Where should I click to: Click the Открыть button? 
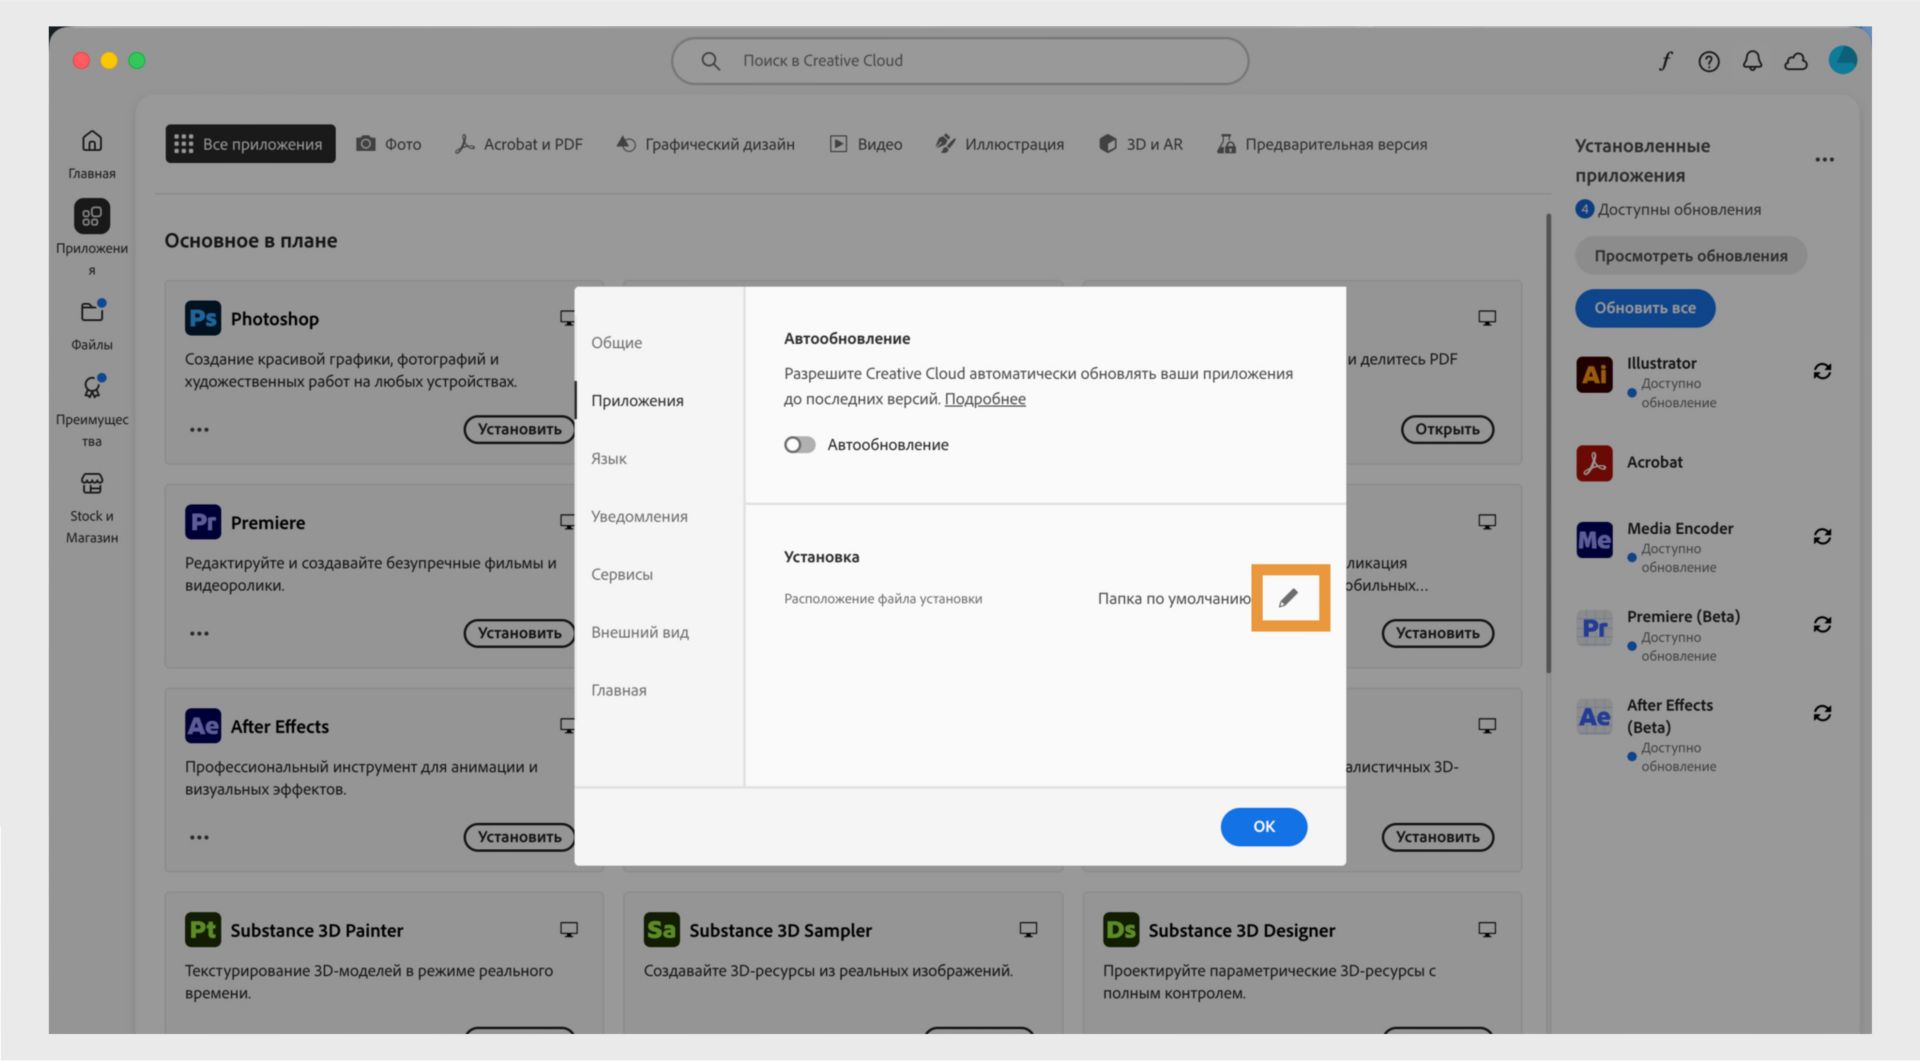click(x=1447, y=429)
